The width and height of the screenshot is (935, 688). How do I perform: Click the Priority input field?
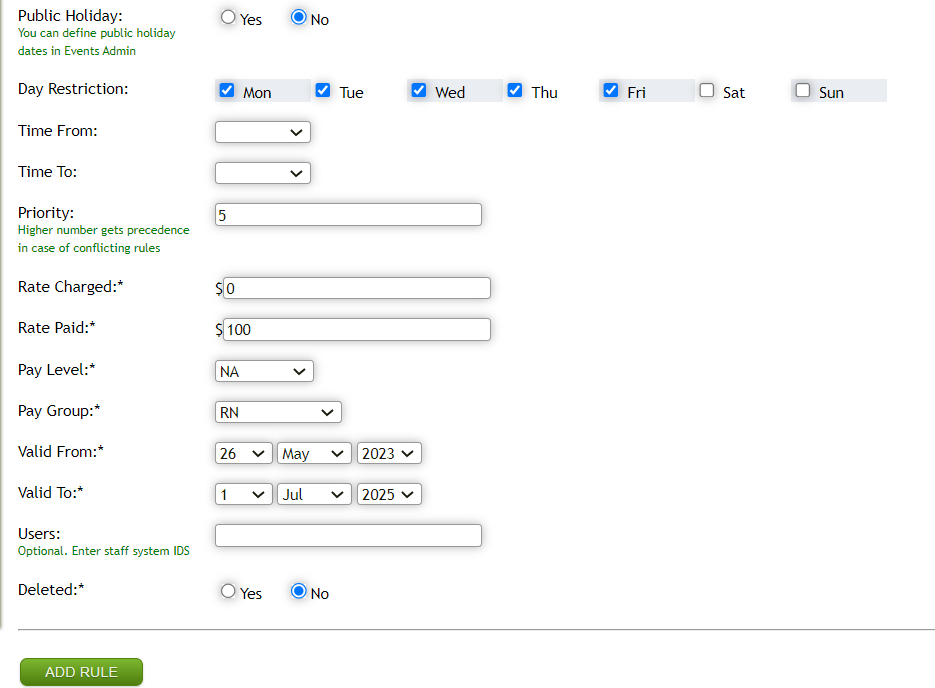coord(347,213)
